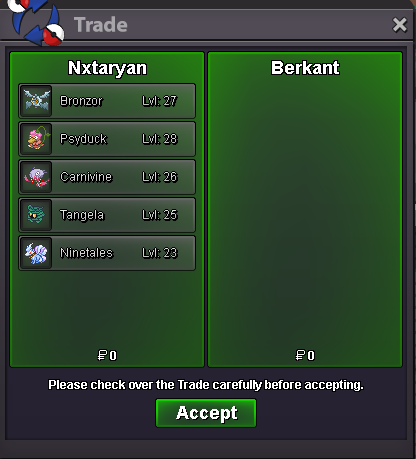
Task: Click Nxtaryan's Pokédollar currency icon
Action: point(102,355)
